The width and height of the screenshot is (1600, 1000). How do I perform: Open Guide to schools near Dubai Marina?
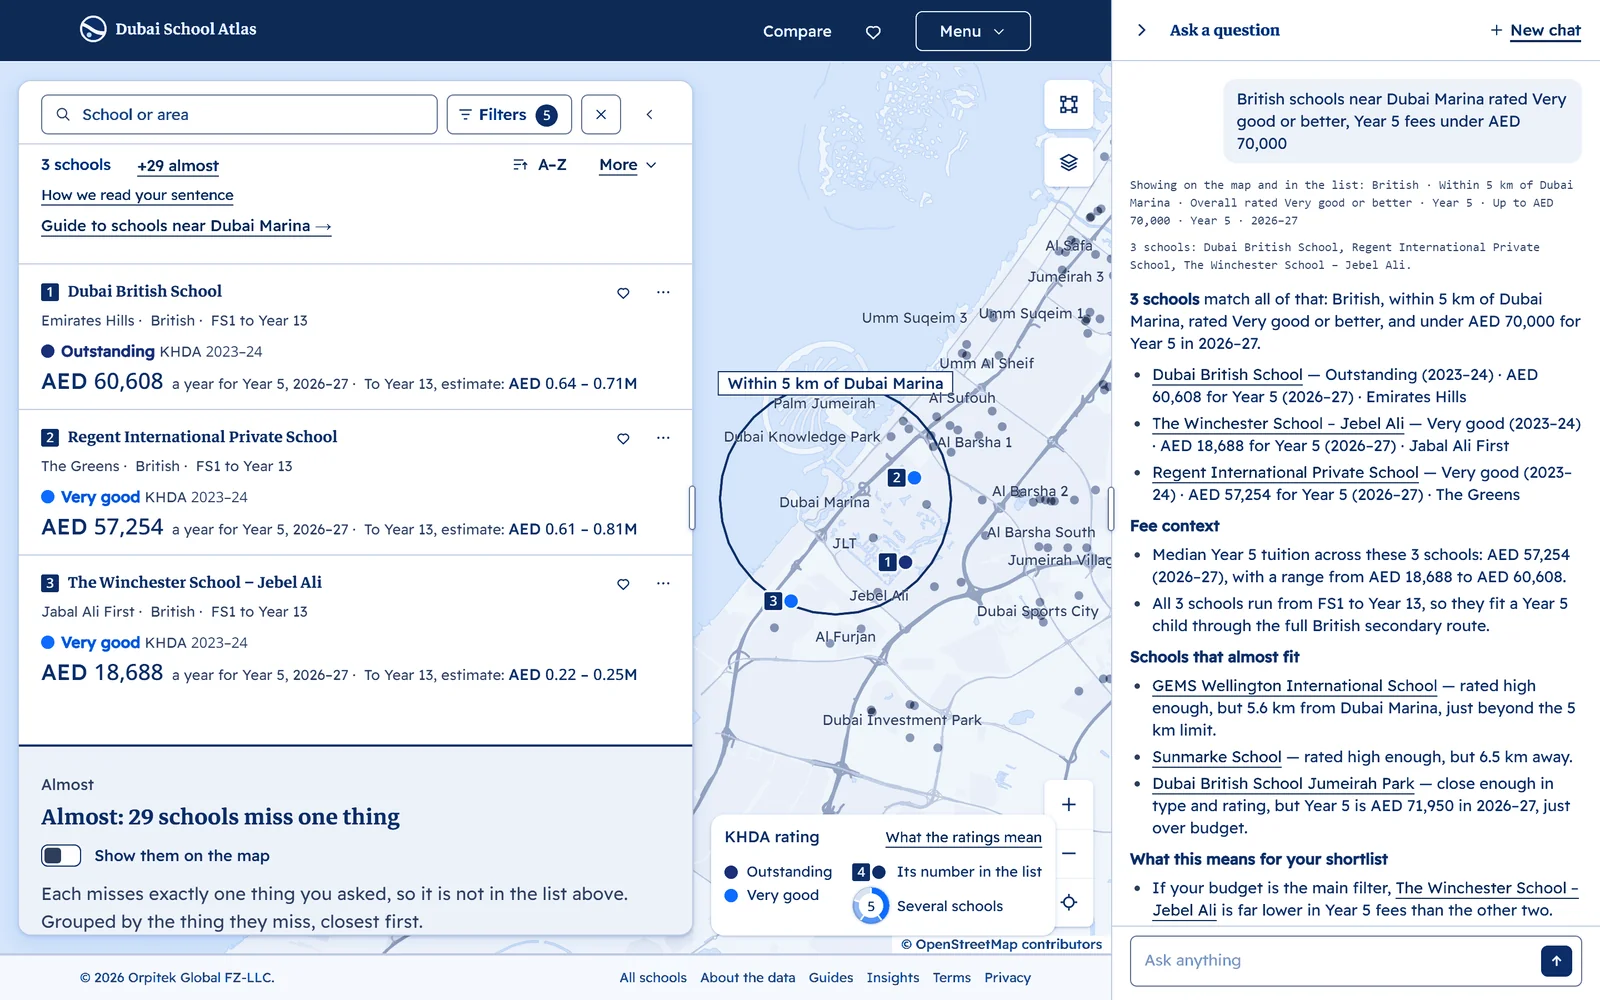click(x=186, y=226)
